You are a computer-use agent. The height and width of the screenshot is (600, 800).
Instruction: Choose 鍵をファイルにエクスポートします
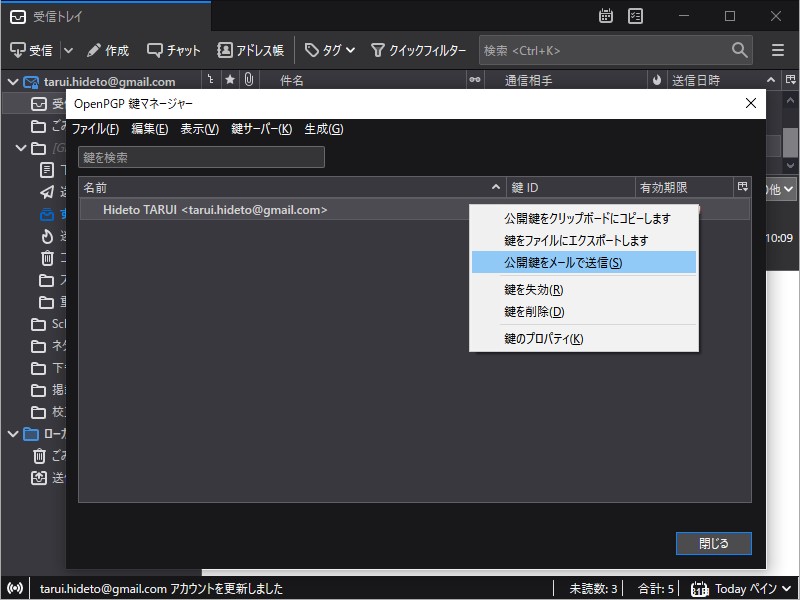point(584,240)
